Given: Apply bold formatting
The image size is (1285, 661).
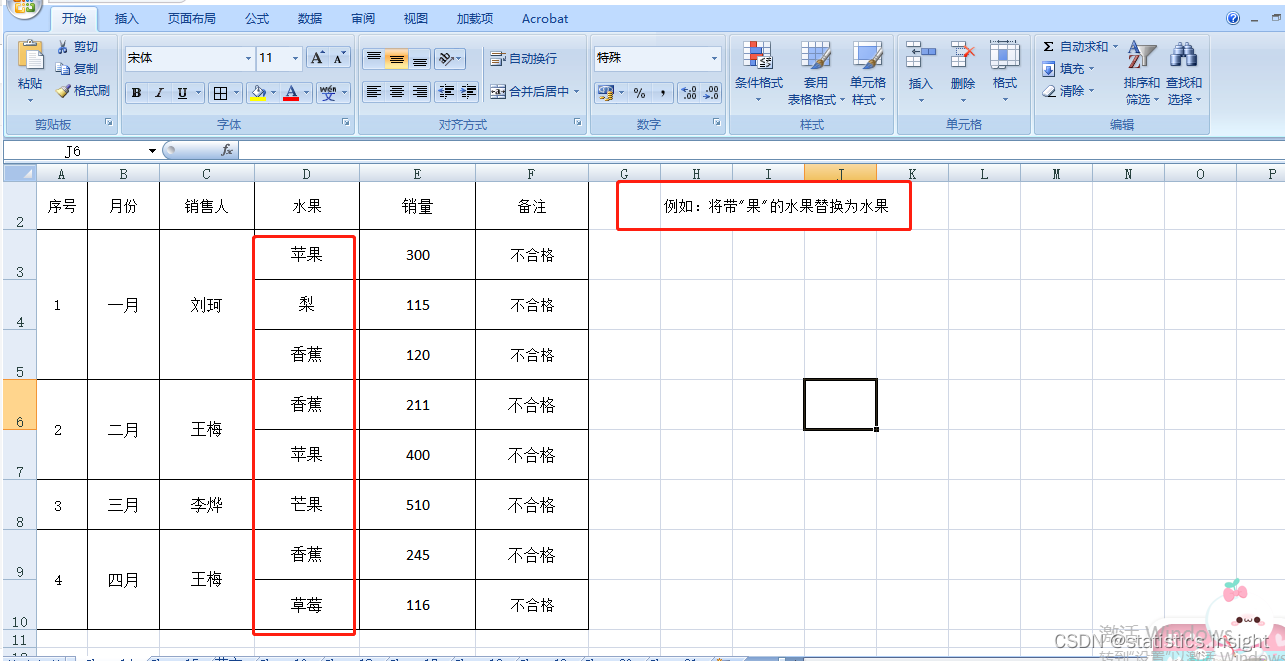Looking at the screenshot, I should tap(136, 92).
